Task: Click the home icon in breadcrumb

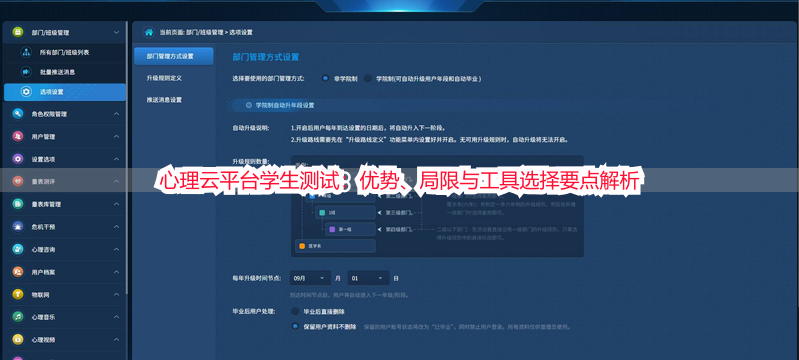Action: tap(149, 32)
